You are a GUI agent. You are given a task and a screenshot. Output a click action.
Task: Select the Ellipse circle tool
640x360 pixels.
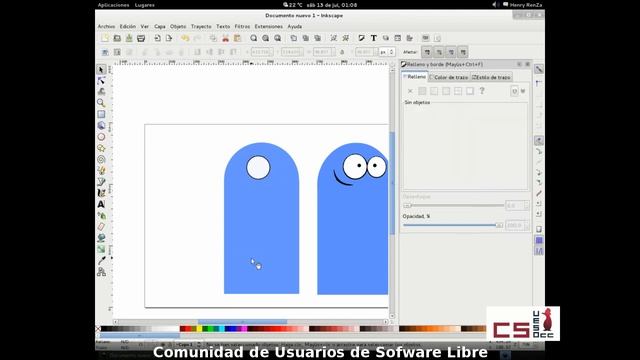click(101, 137)
